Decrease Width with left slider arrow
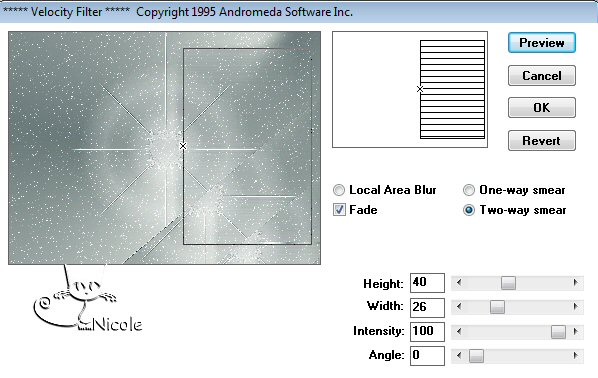Screen dimensions: 598x378 459,307
